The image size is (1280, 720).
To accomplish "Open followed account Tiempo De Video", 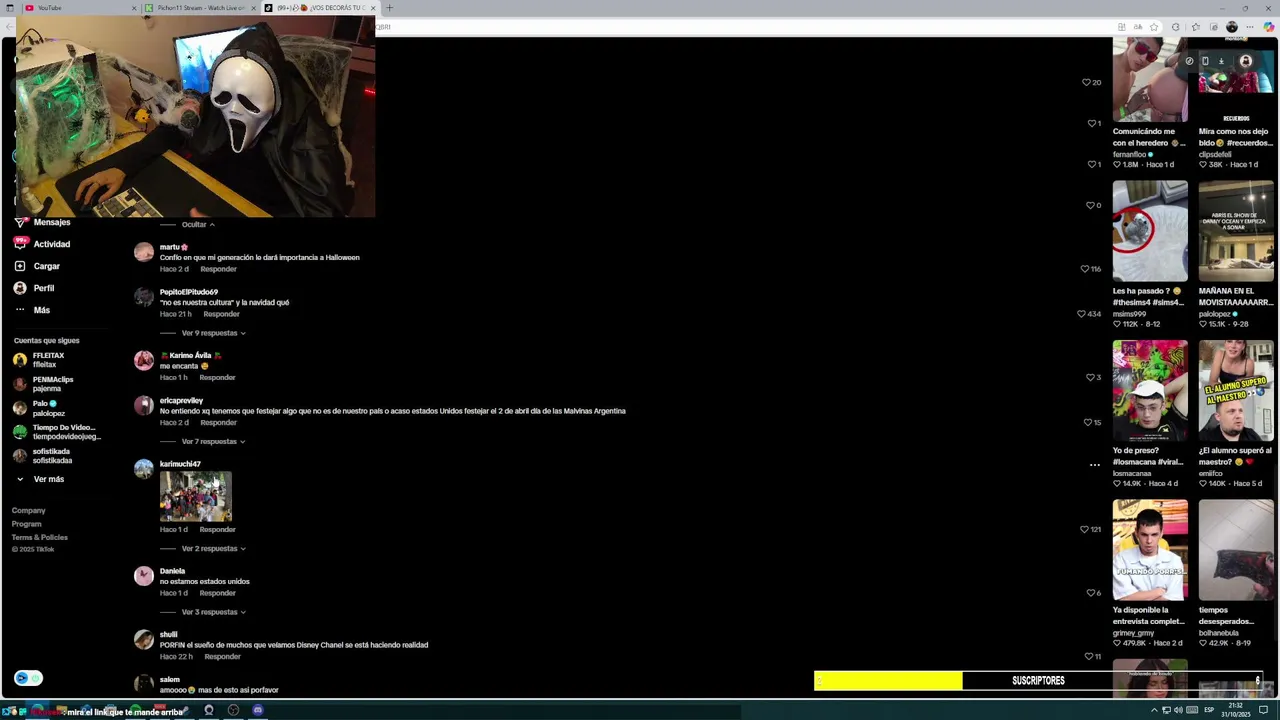I will 56,432.
